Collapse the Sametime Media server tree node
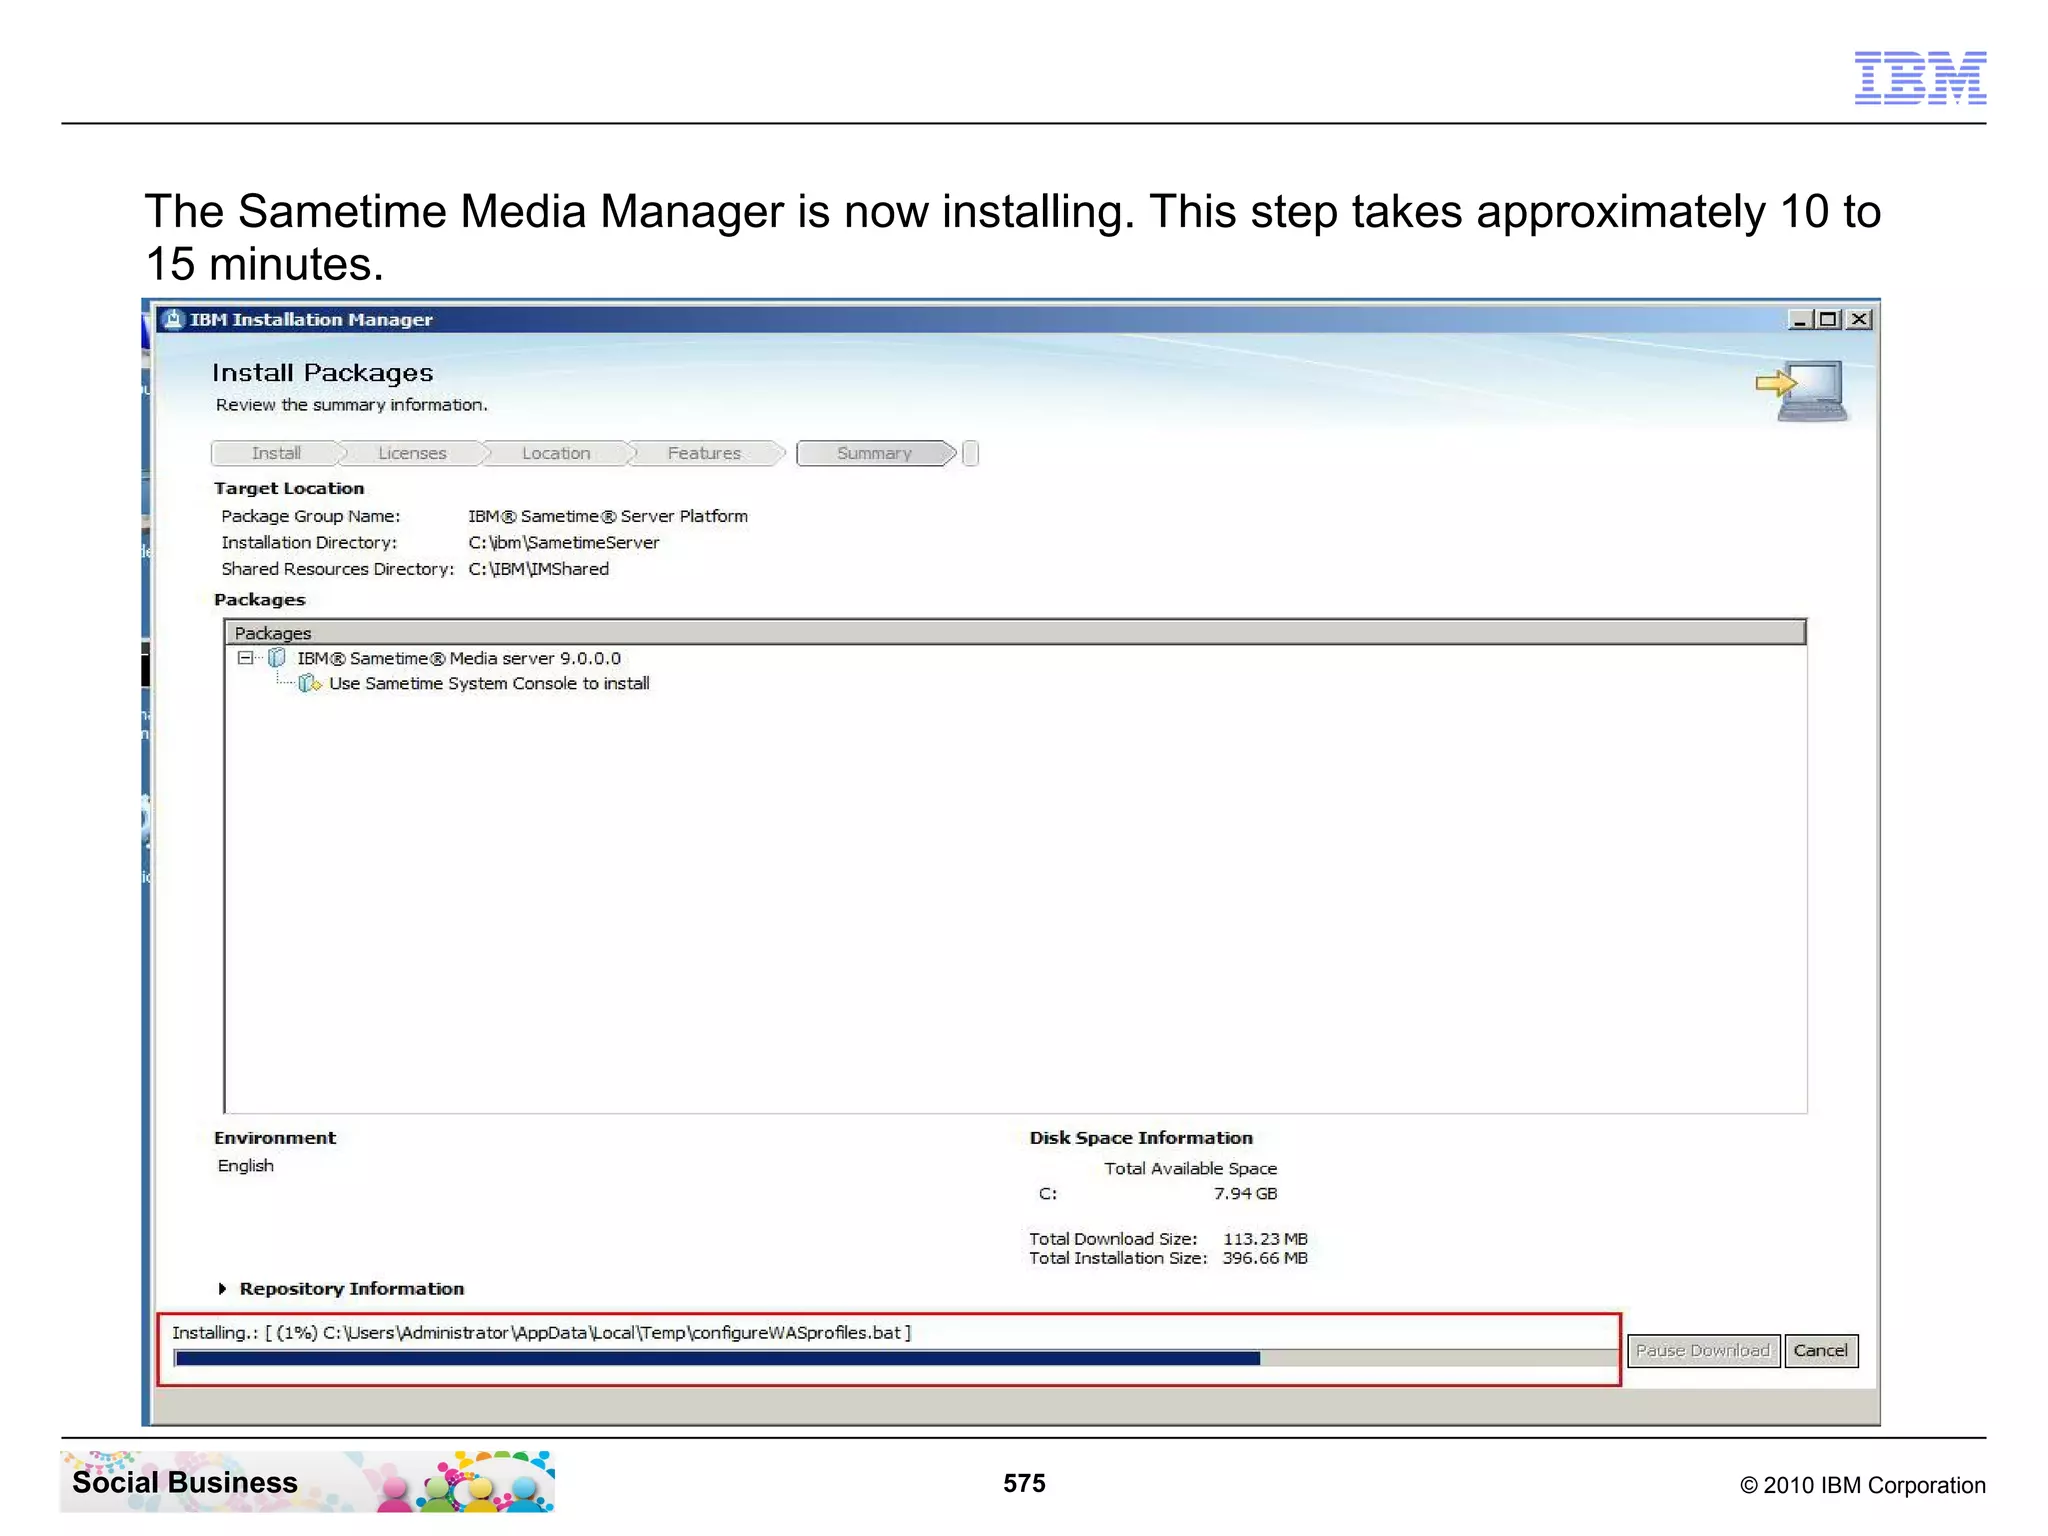Screen dimensions: 2048x1536 click(x=245, y=658)
